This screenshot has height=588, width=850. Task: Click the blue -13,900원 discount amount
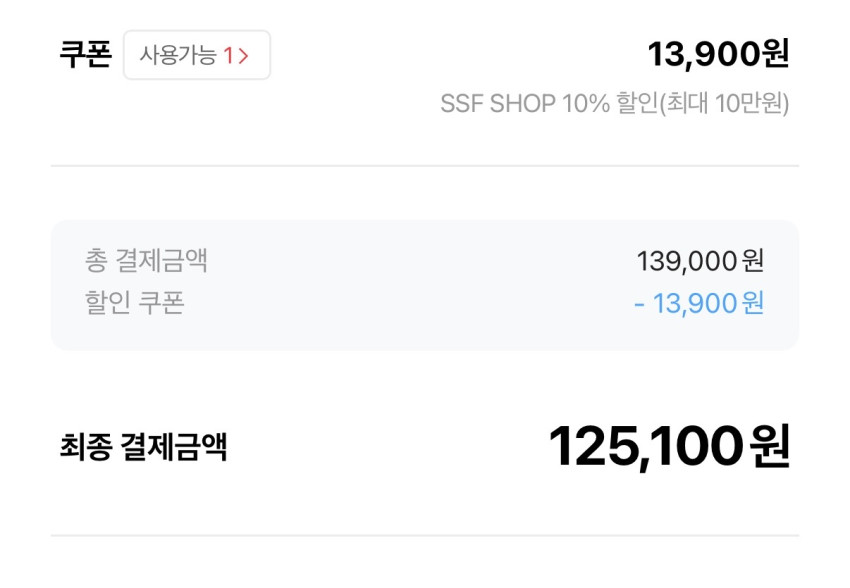pyautogui.click(x=700, y=302)
